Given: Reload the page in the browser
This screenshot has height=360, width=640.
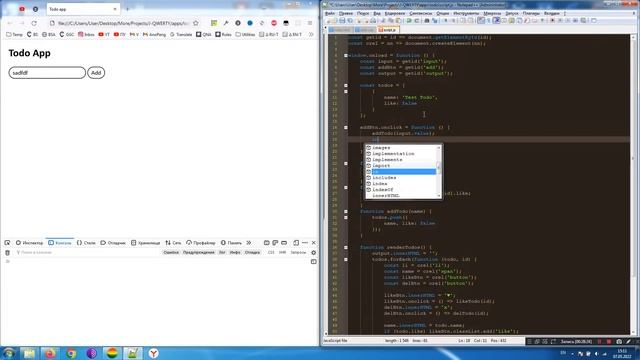Looking at the screenshot, I should click(34, 23).
